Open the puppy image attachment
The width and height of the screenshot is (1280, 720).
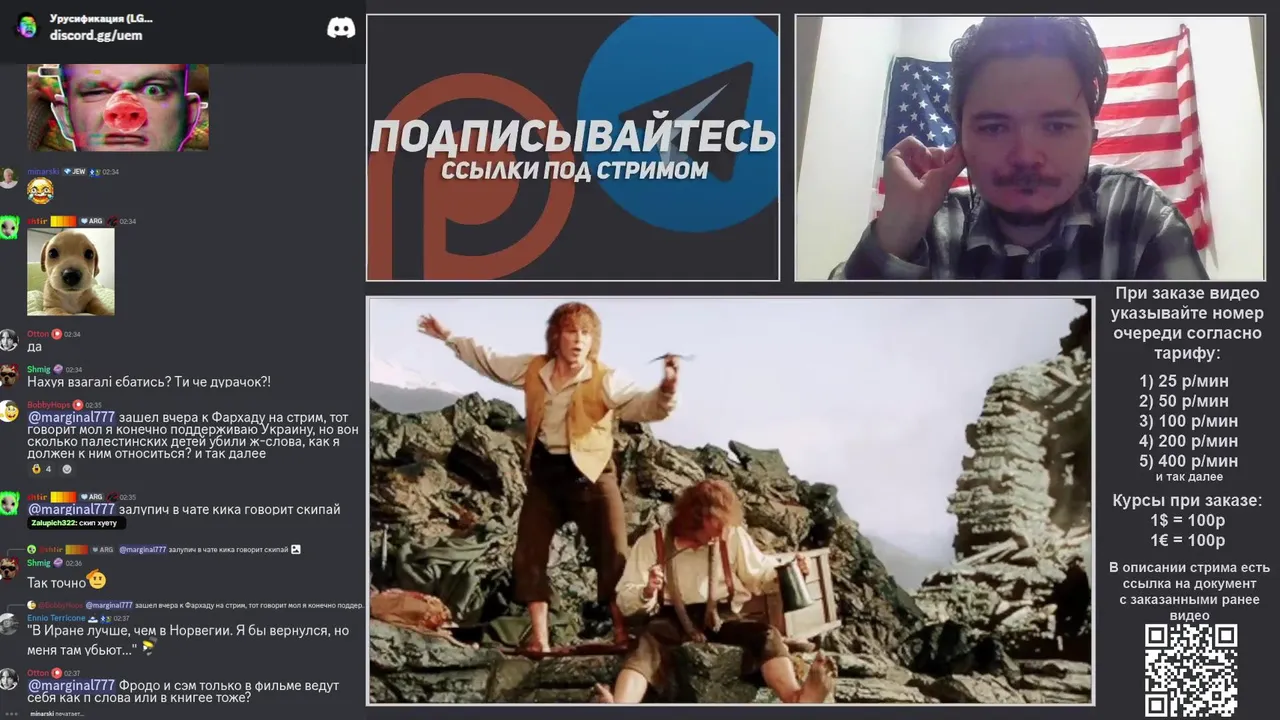click(70, 272)
